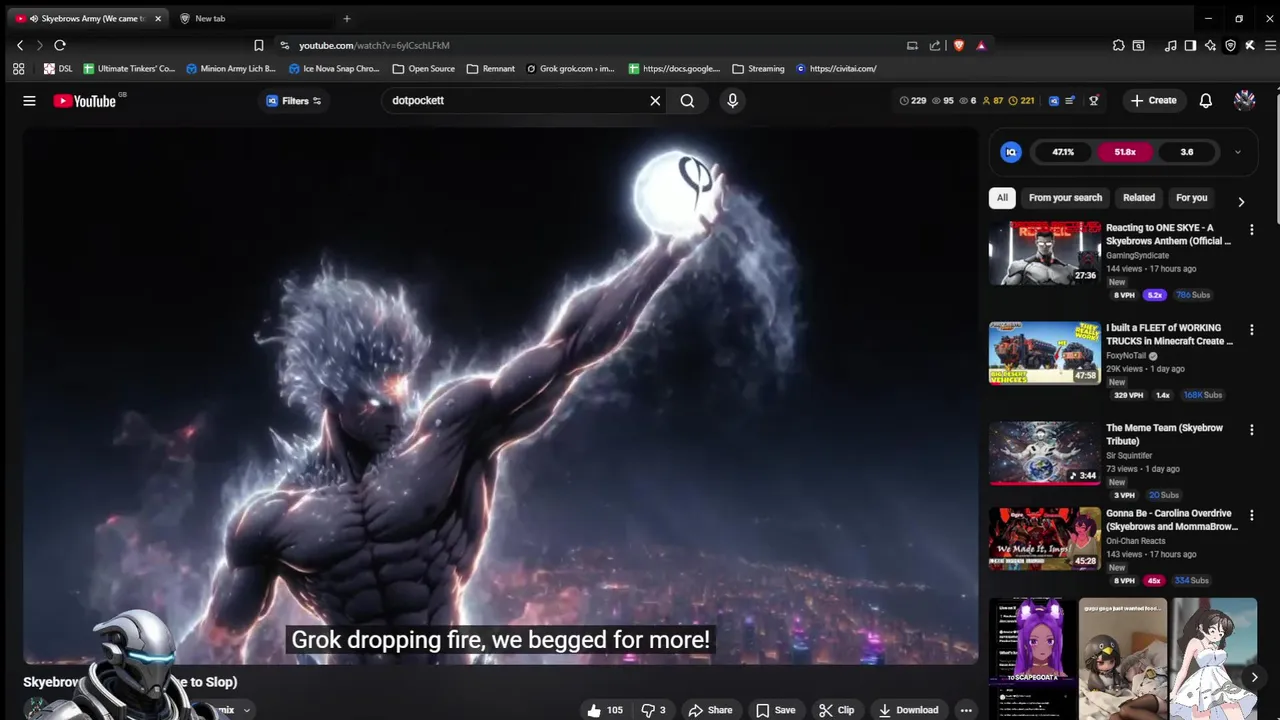Open the Reacting to ONE SKYE thumbnail
Screen dimensions: 1280x720
pyautogui.click(x=1044, y=253)
